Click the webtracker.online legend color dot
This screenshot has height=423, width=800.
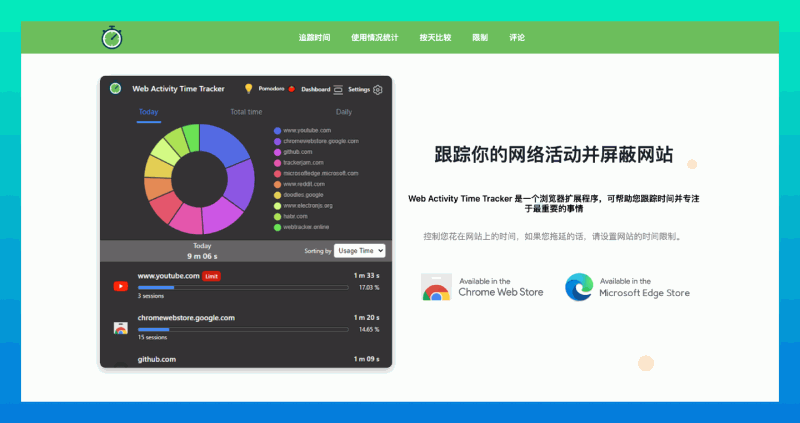click(x=278, y=227)
